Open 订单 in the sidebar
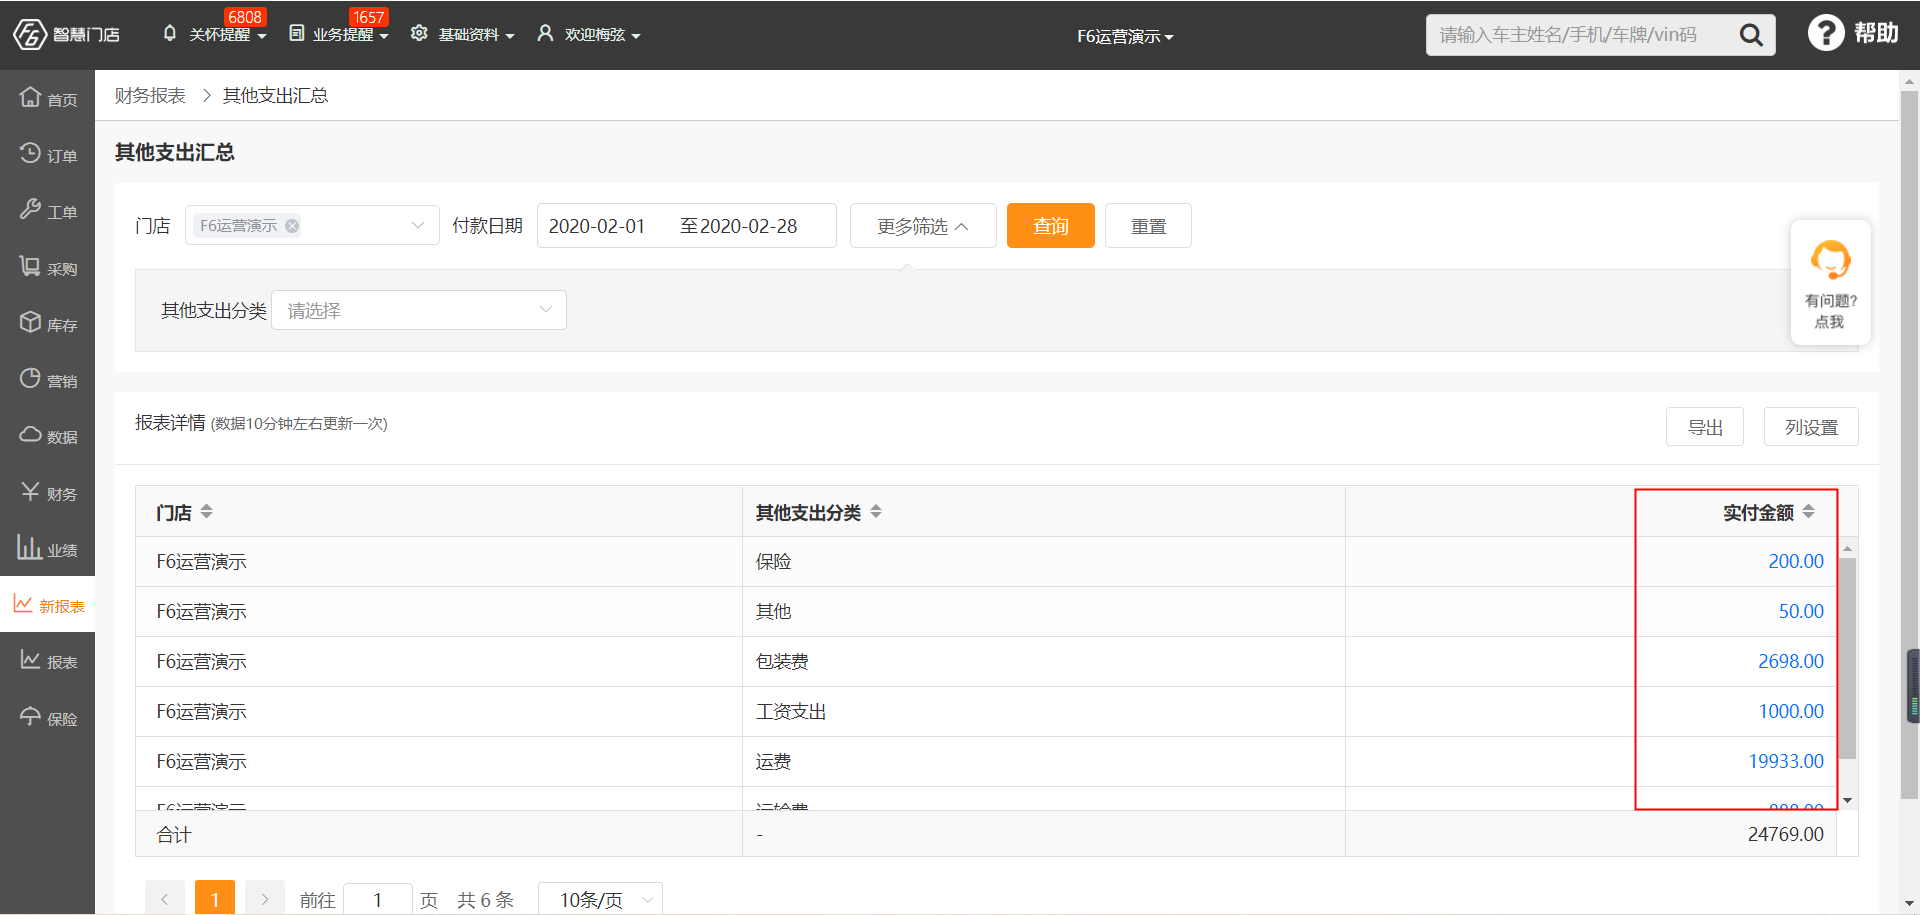Viewport: 1920px width, 915px height. tap(48, 154)
